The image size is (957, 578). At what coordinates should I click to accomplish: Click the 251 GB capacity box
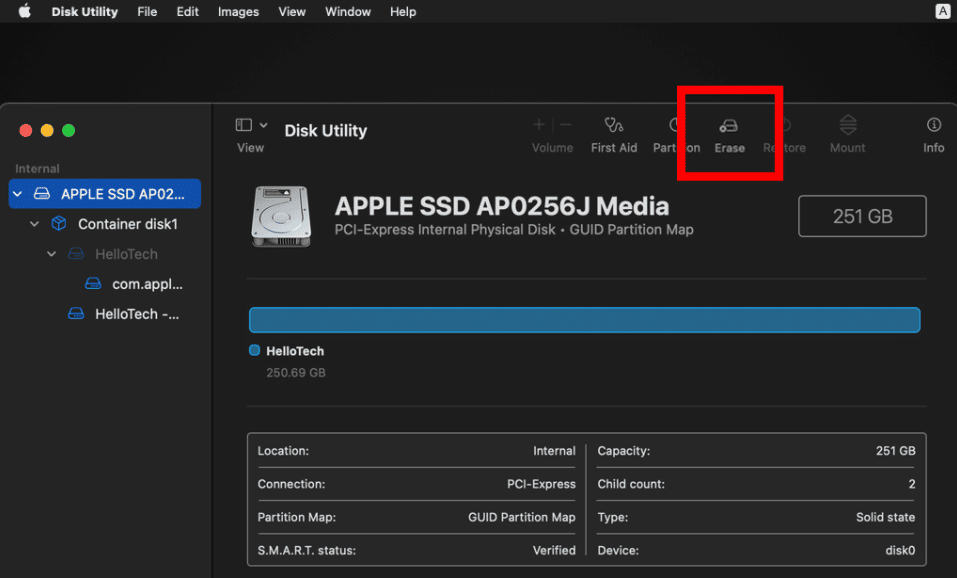[x=862, y=216]
